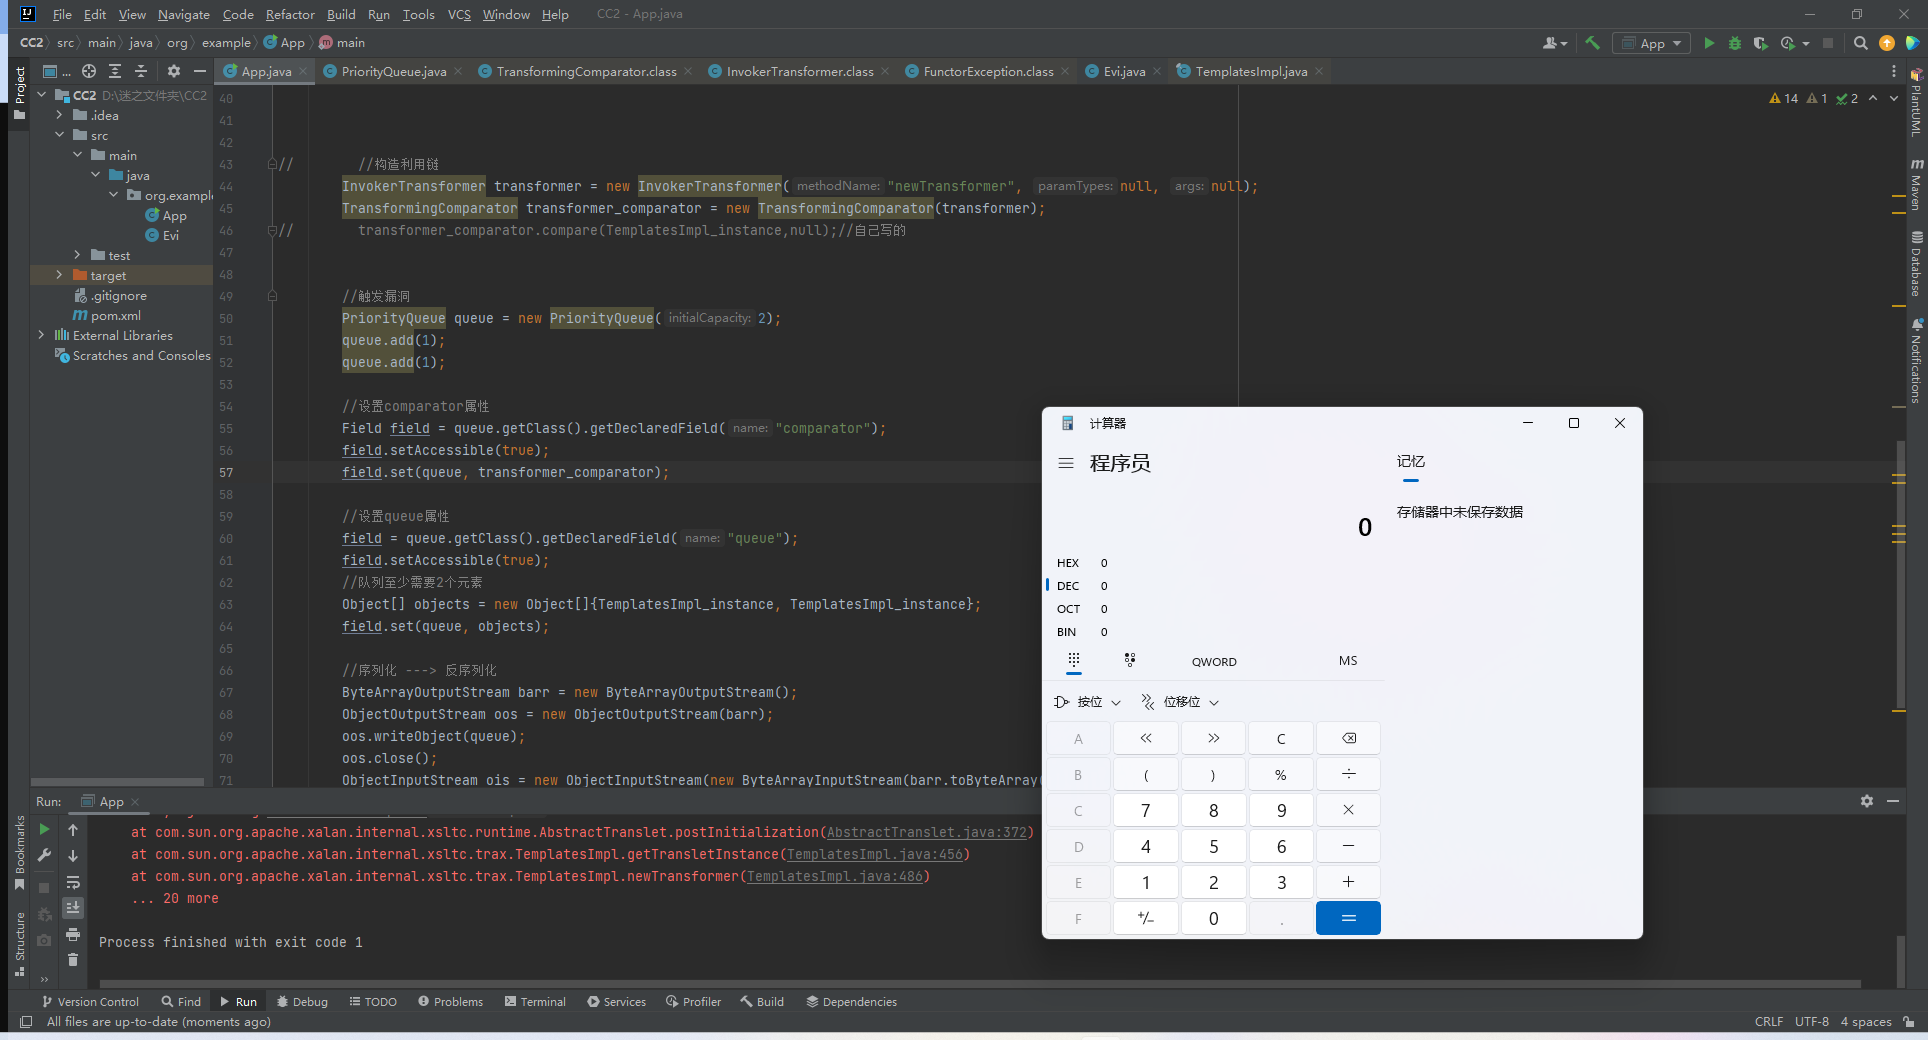This screenshot has width=1928, height=1040.
Task: Switch to TemplatesImpl.java editor tab
Action: tap(1251, 71)
